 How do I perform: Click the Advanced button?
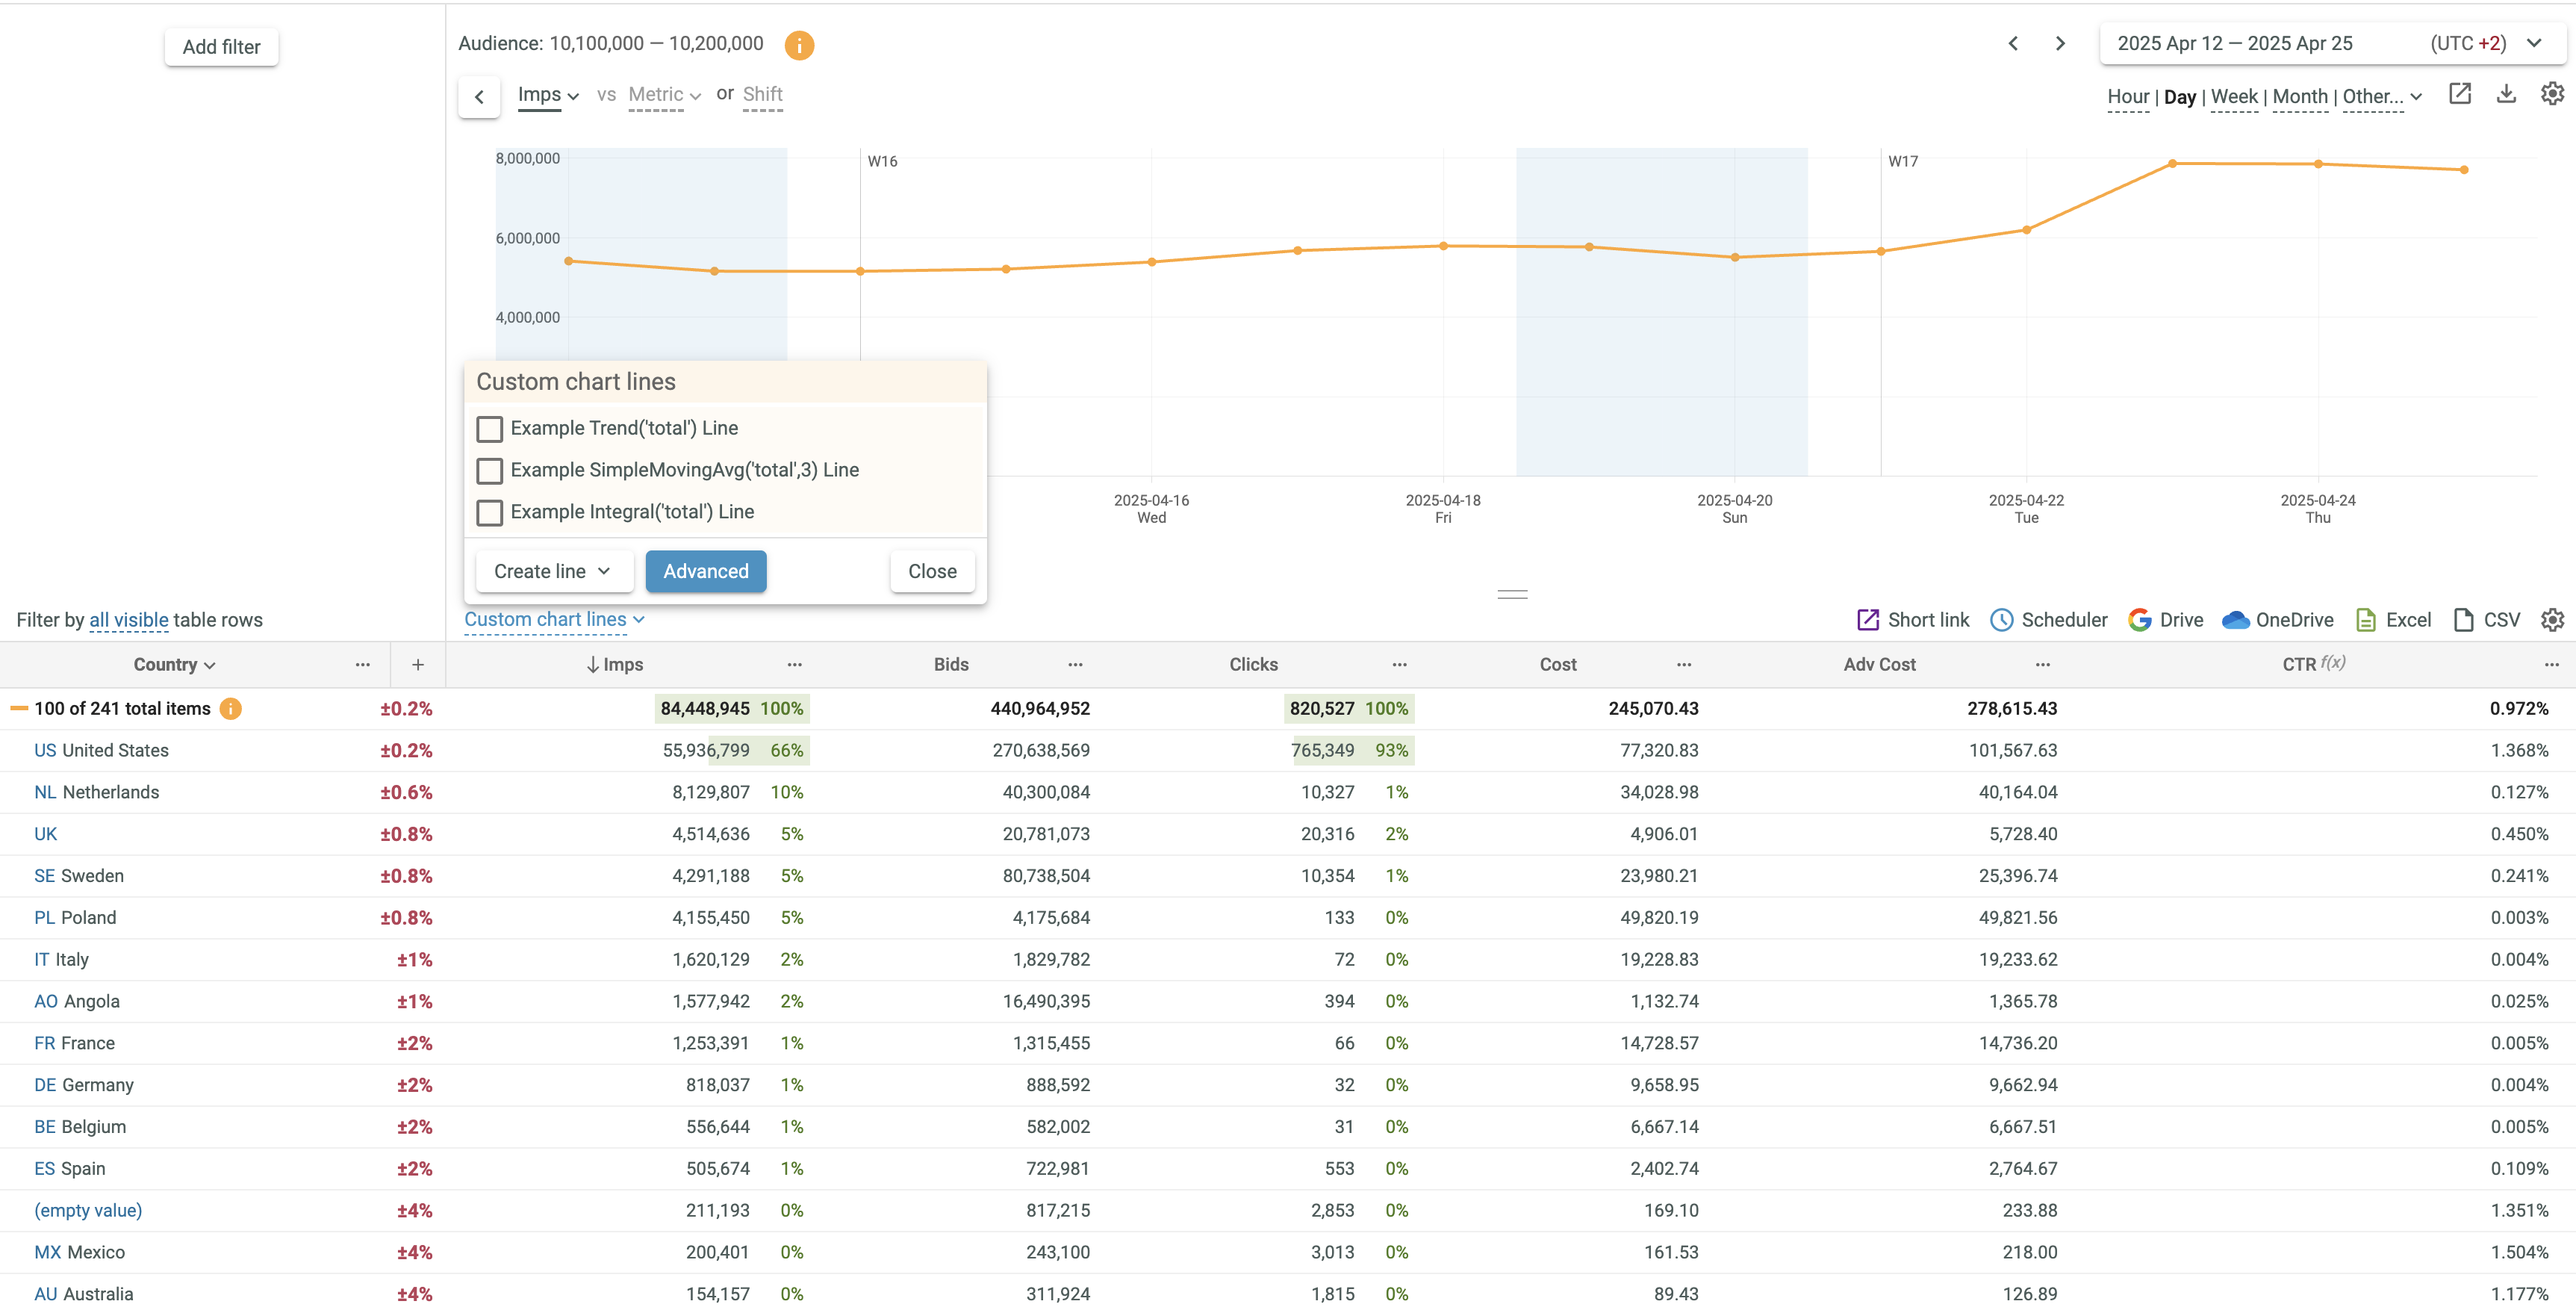tap(705, 571)
